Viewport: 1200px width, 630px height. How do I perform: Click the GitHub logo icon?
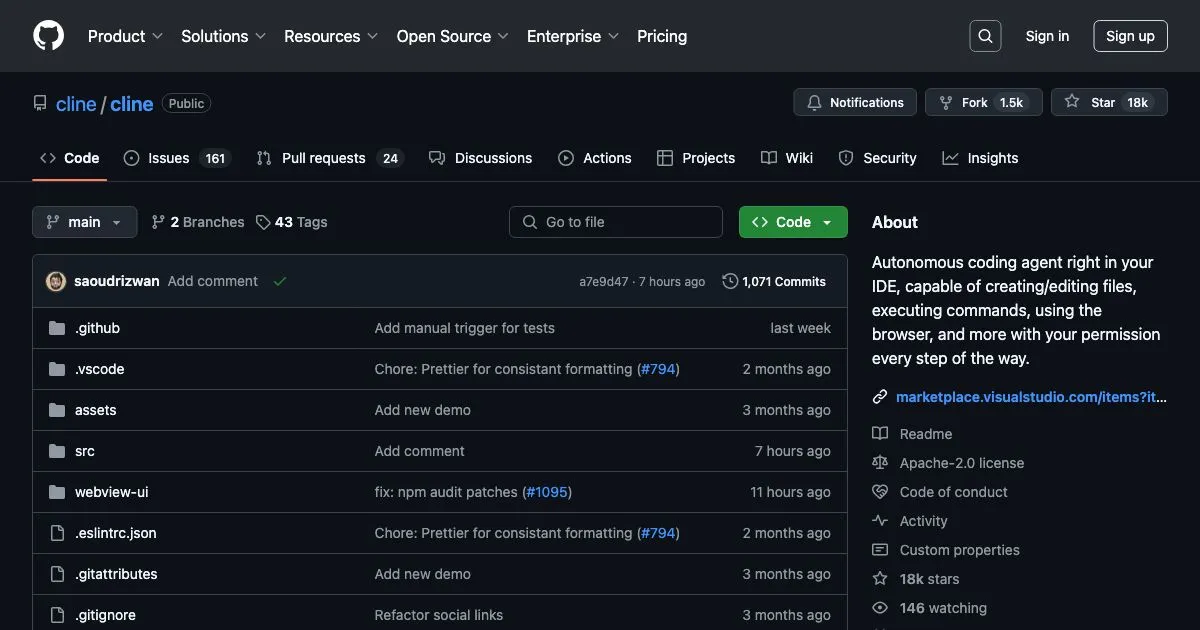click(x=47, y=35)
